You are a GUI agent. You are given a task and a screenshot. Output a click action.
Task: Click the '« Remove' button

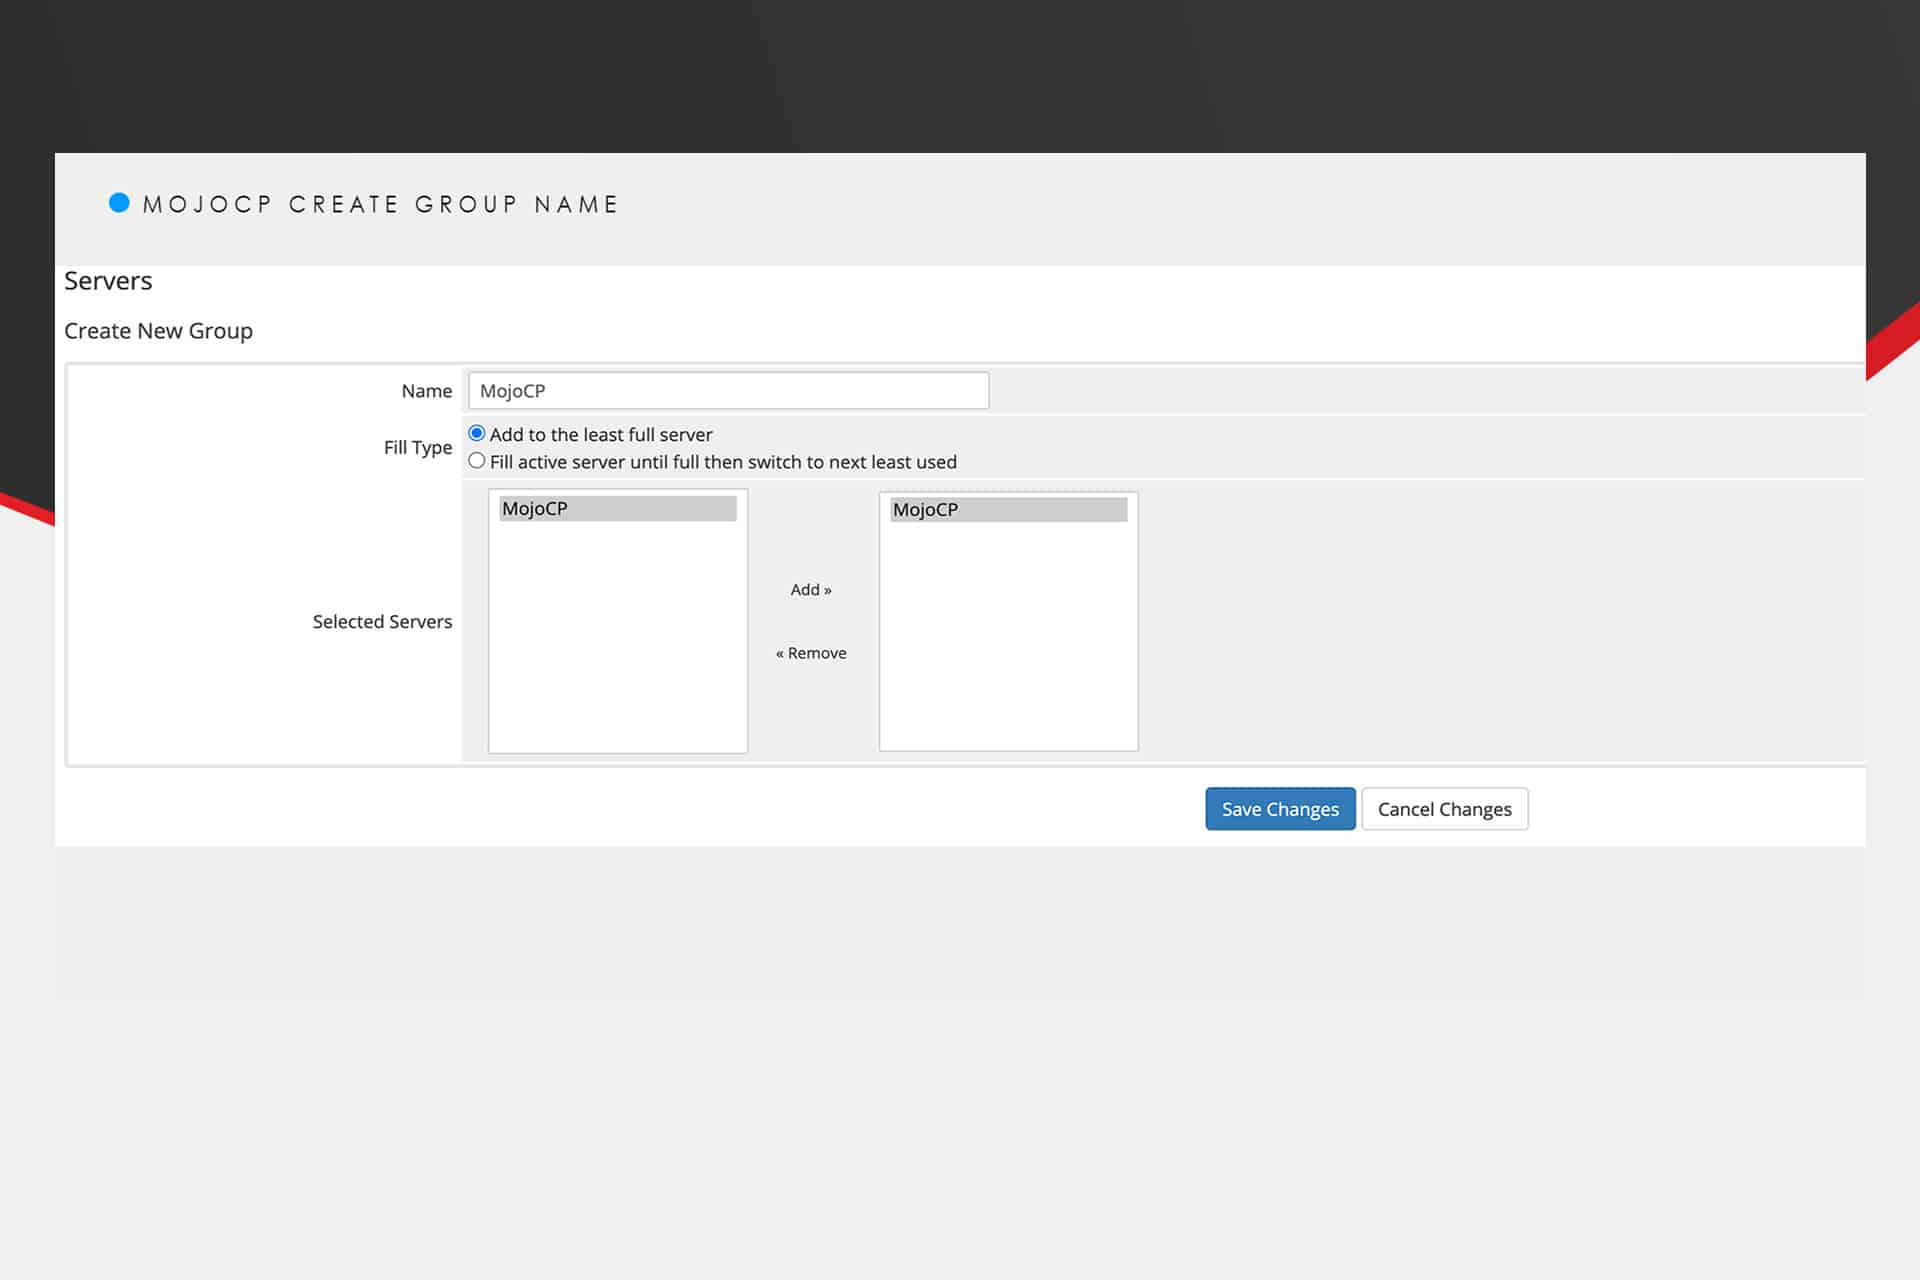(811, 653)
